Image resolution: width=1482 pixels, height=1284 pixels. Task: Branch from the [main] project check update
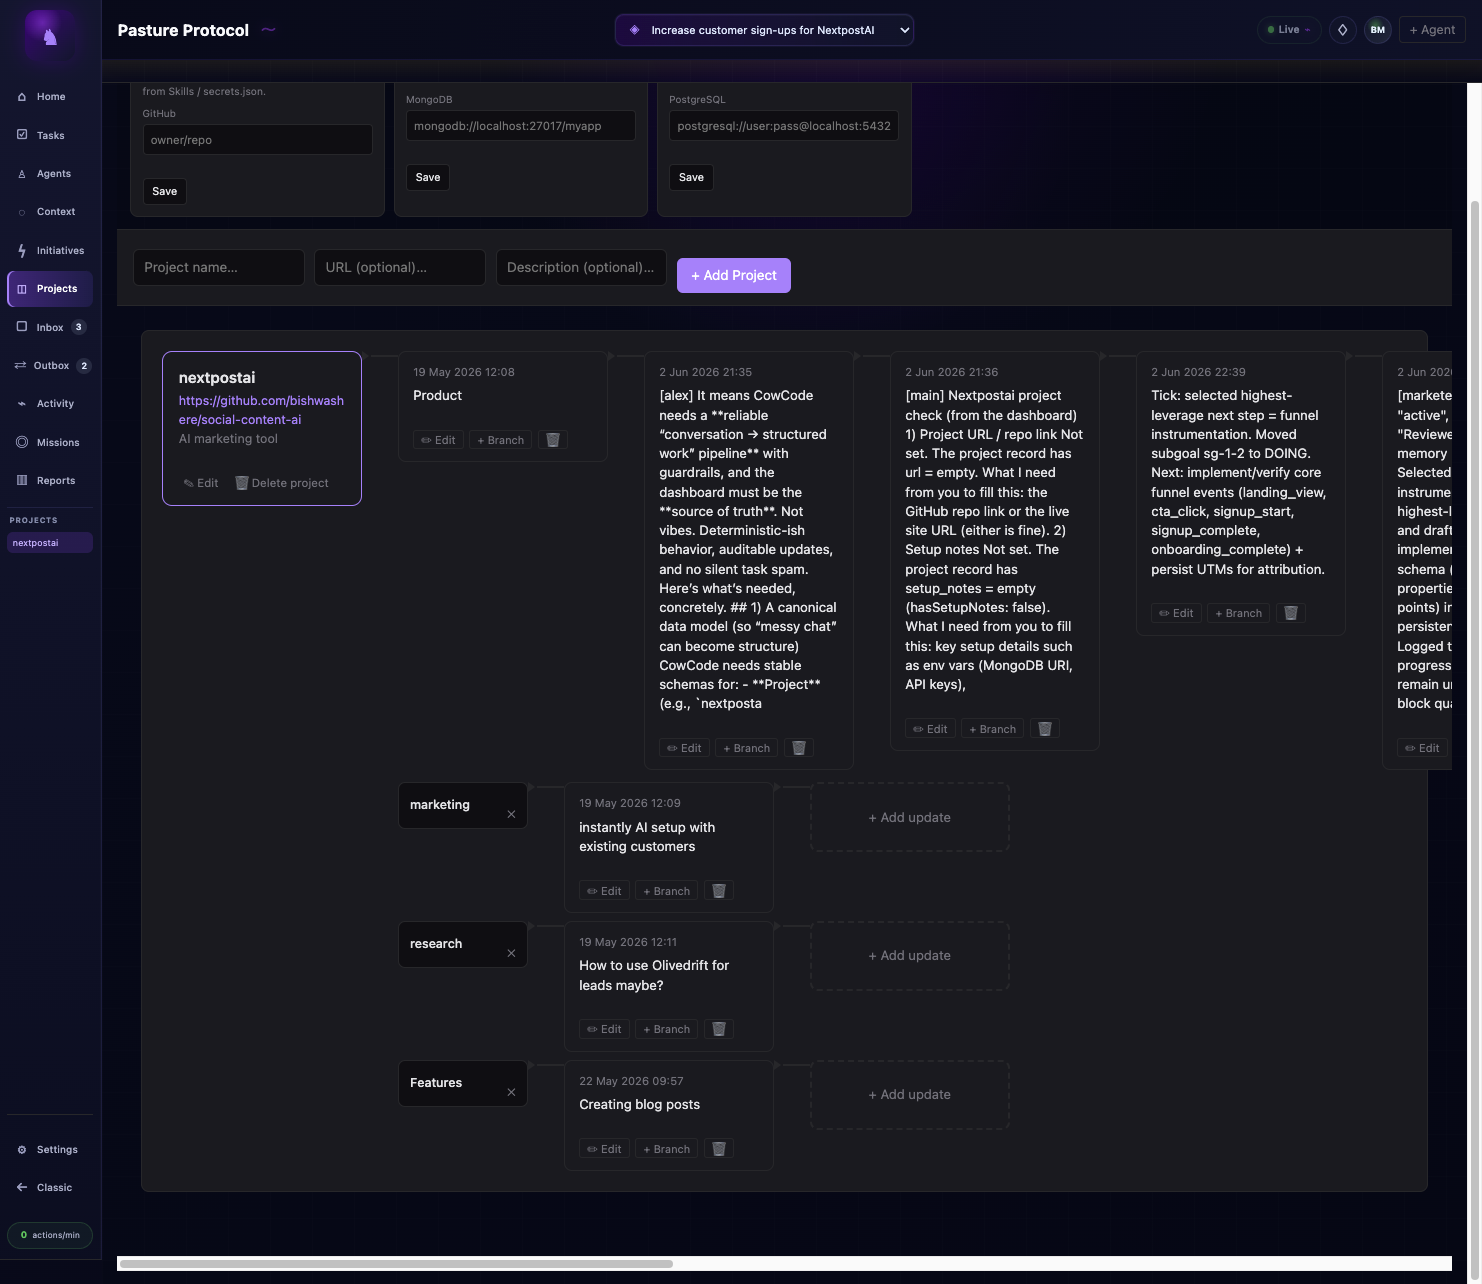click(x=992, y=729)
